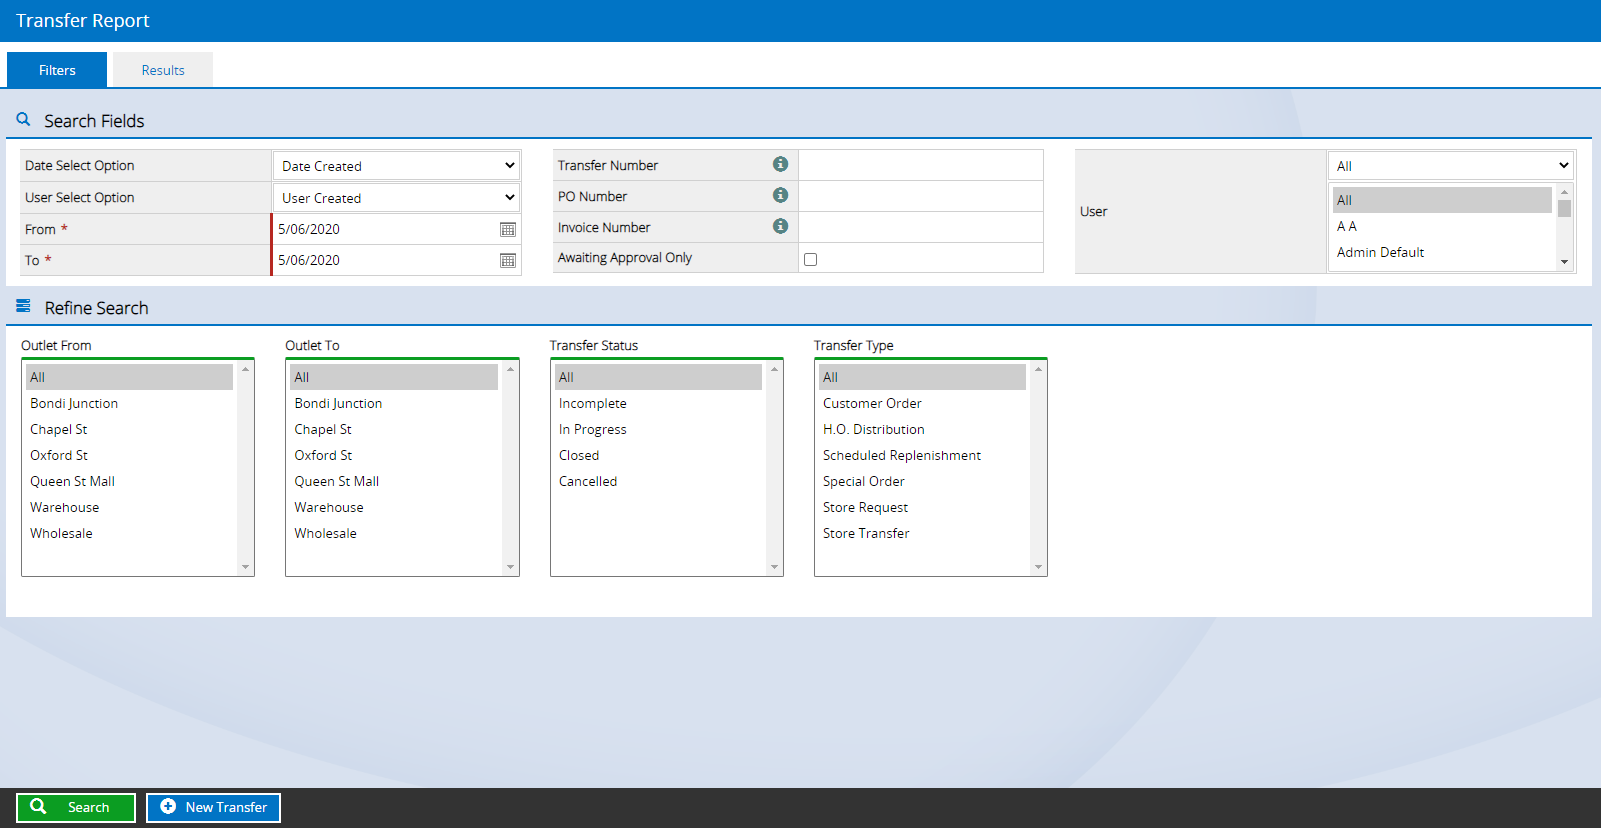The image size is (1601, 828).
Task: Click the Refine Search list icon
Action: click(23, 306)
